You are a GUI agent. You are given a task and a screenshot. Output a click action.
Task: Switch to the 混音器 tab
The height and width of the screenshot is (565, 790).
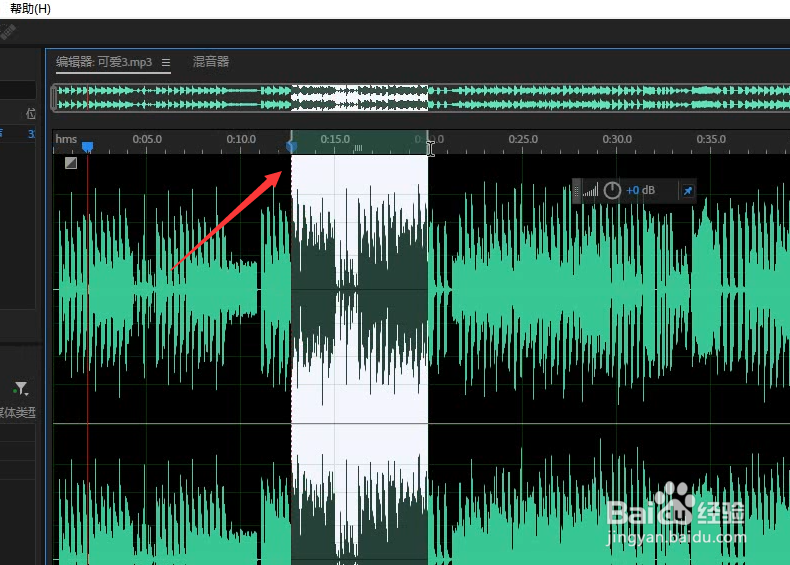[x=211, y=62]
